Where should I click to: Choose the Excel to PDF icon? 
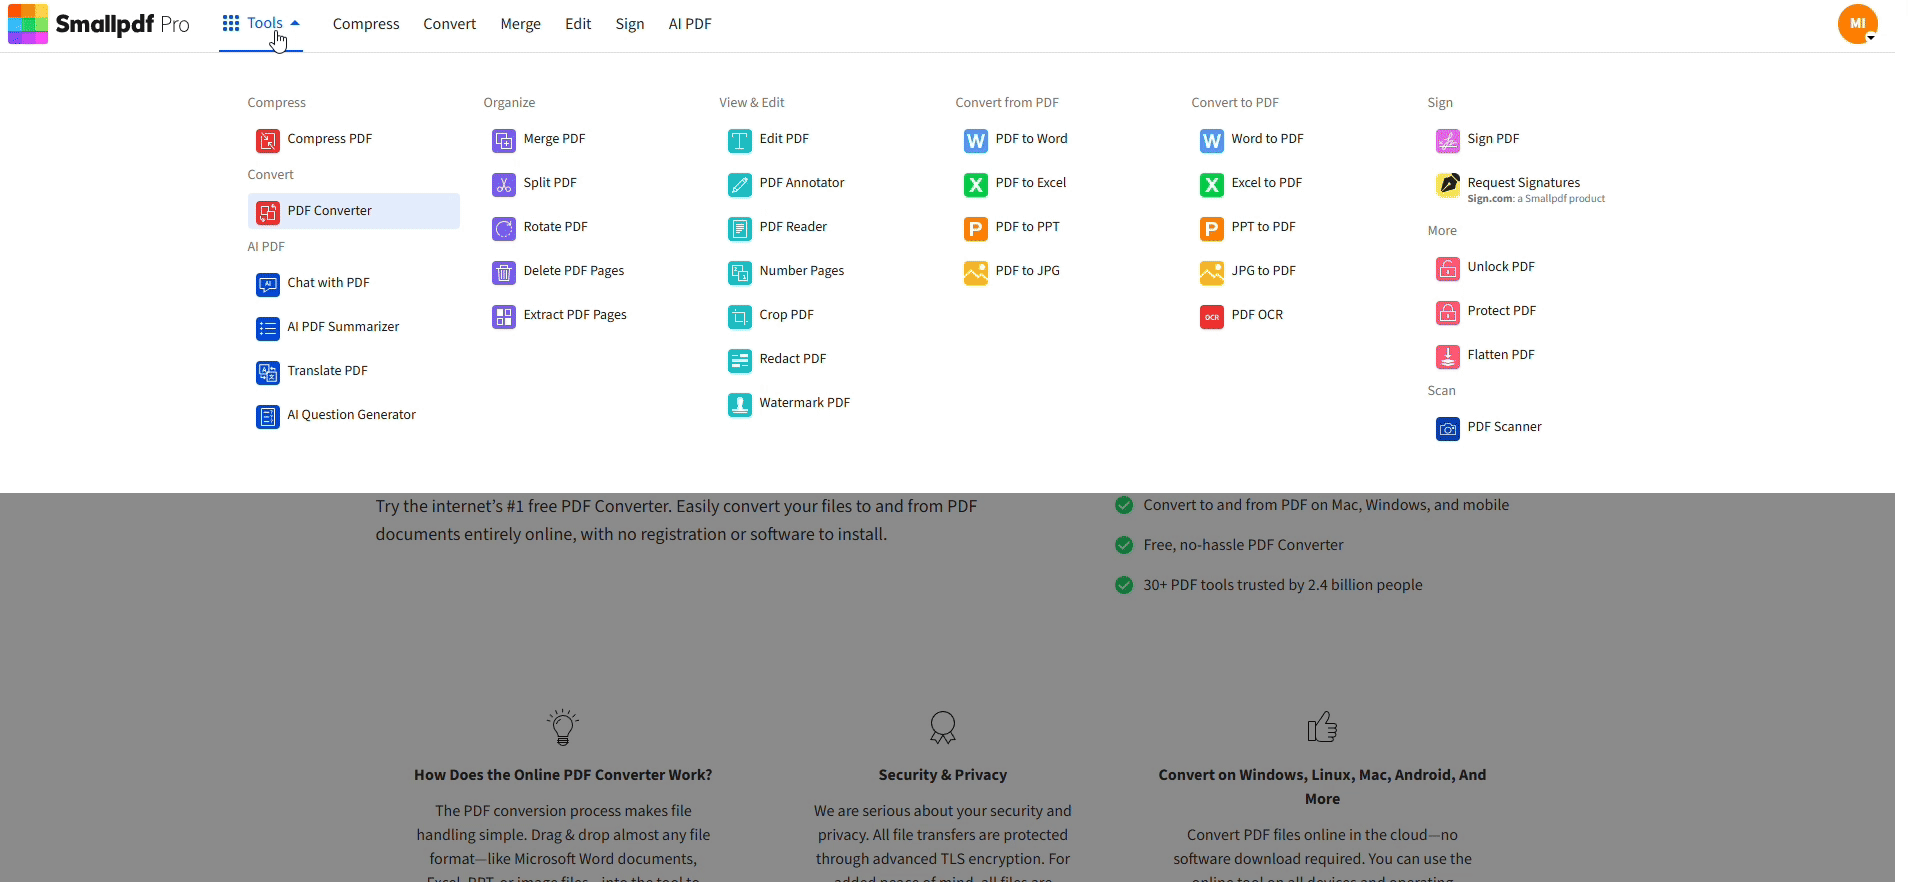click(1211, 184)
